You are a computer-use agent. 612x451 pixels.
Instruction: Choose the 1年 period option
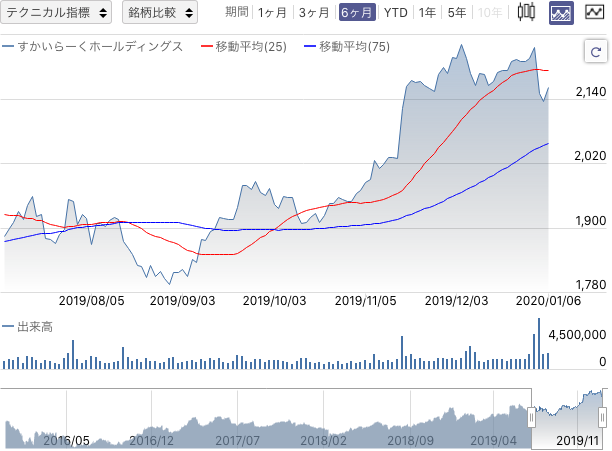[x=427, y=13]
